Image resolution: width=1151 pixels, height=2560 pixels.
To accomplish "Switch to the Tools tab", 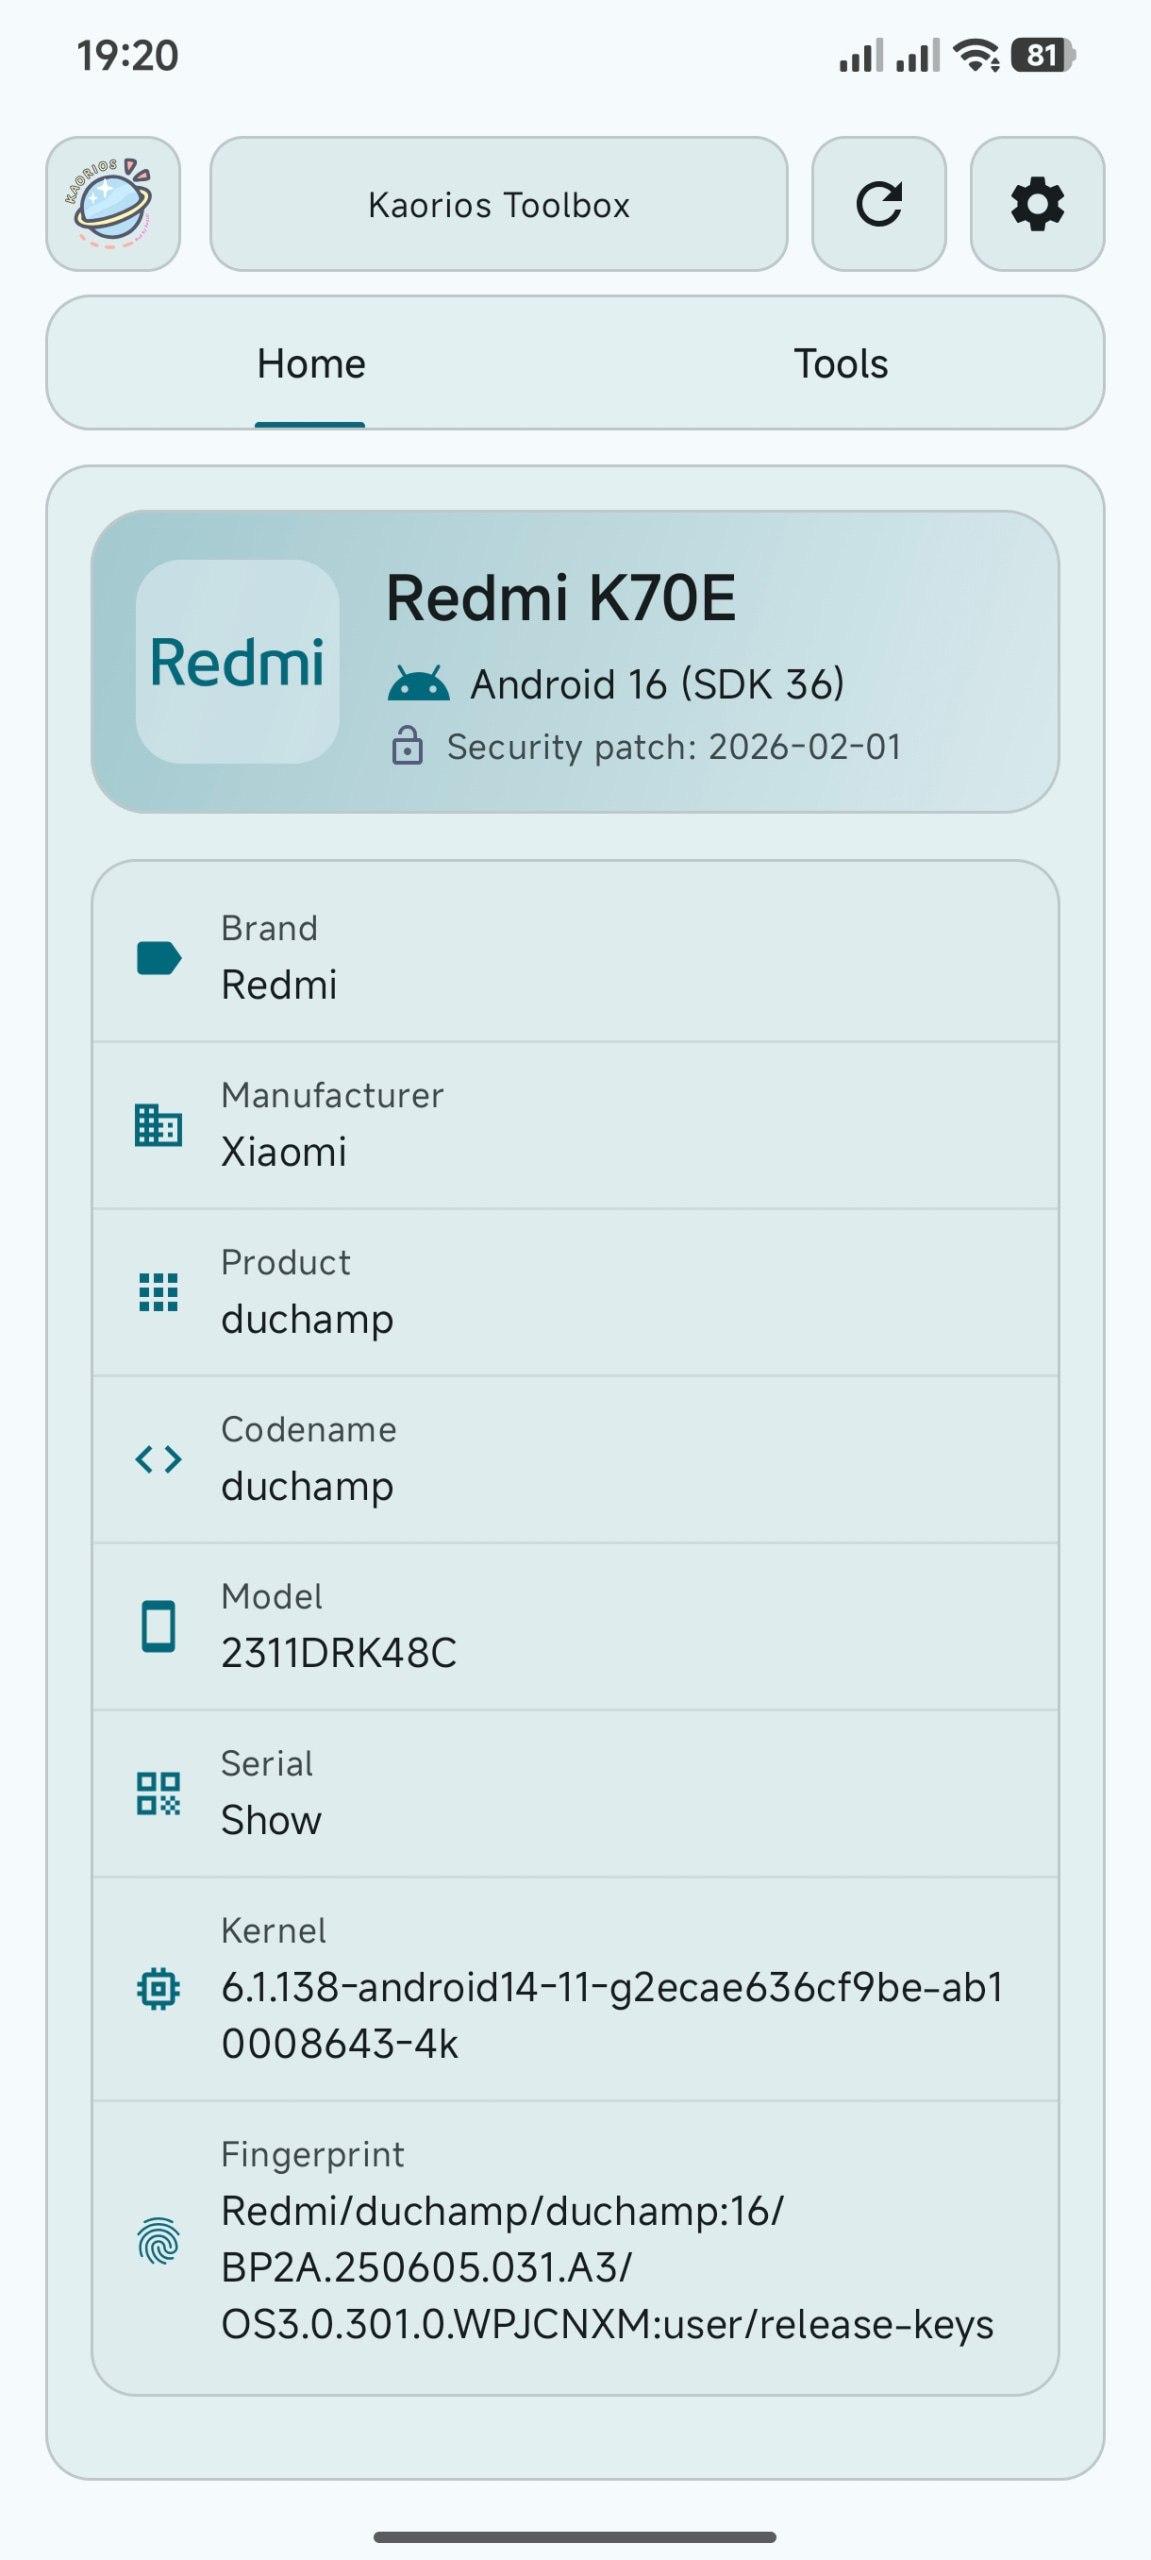I will tap(840, 364).
